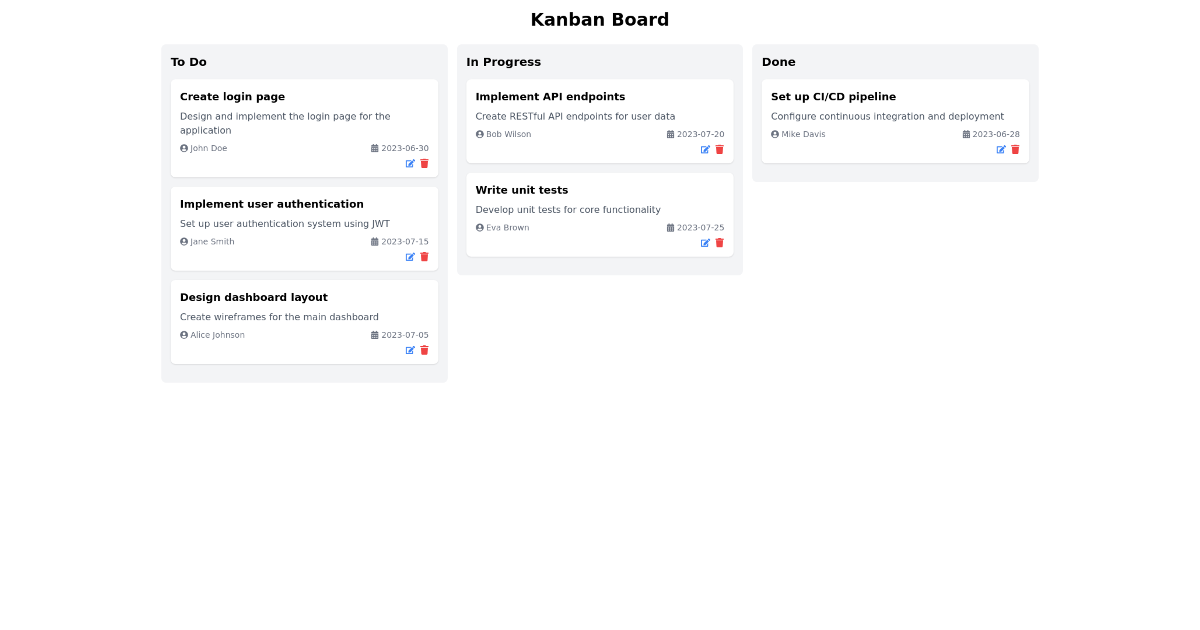The image size is (1200, 630).
Task: Edit the Set up CI/CD pipeline card
Action: pos(1001,149)
